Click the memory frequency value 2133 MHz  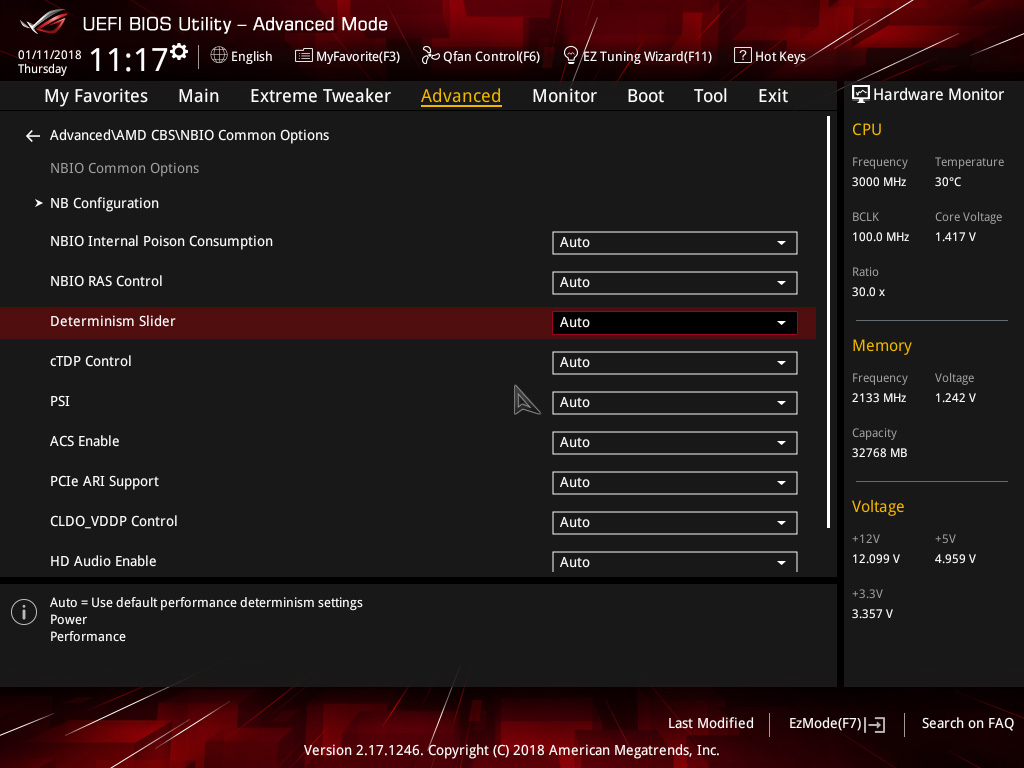(879, 398)
